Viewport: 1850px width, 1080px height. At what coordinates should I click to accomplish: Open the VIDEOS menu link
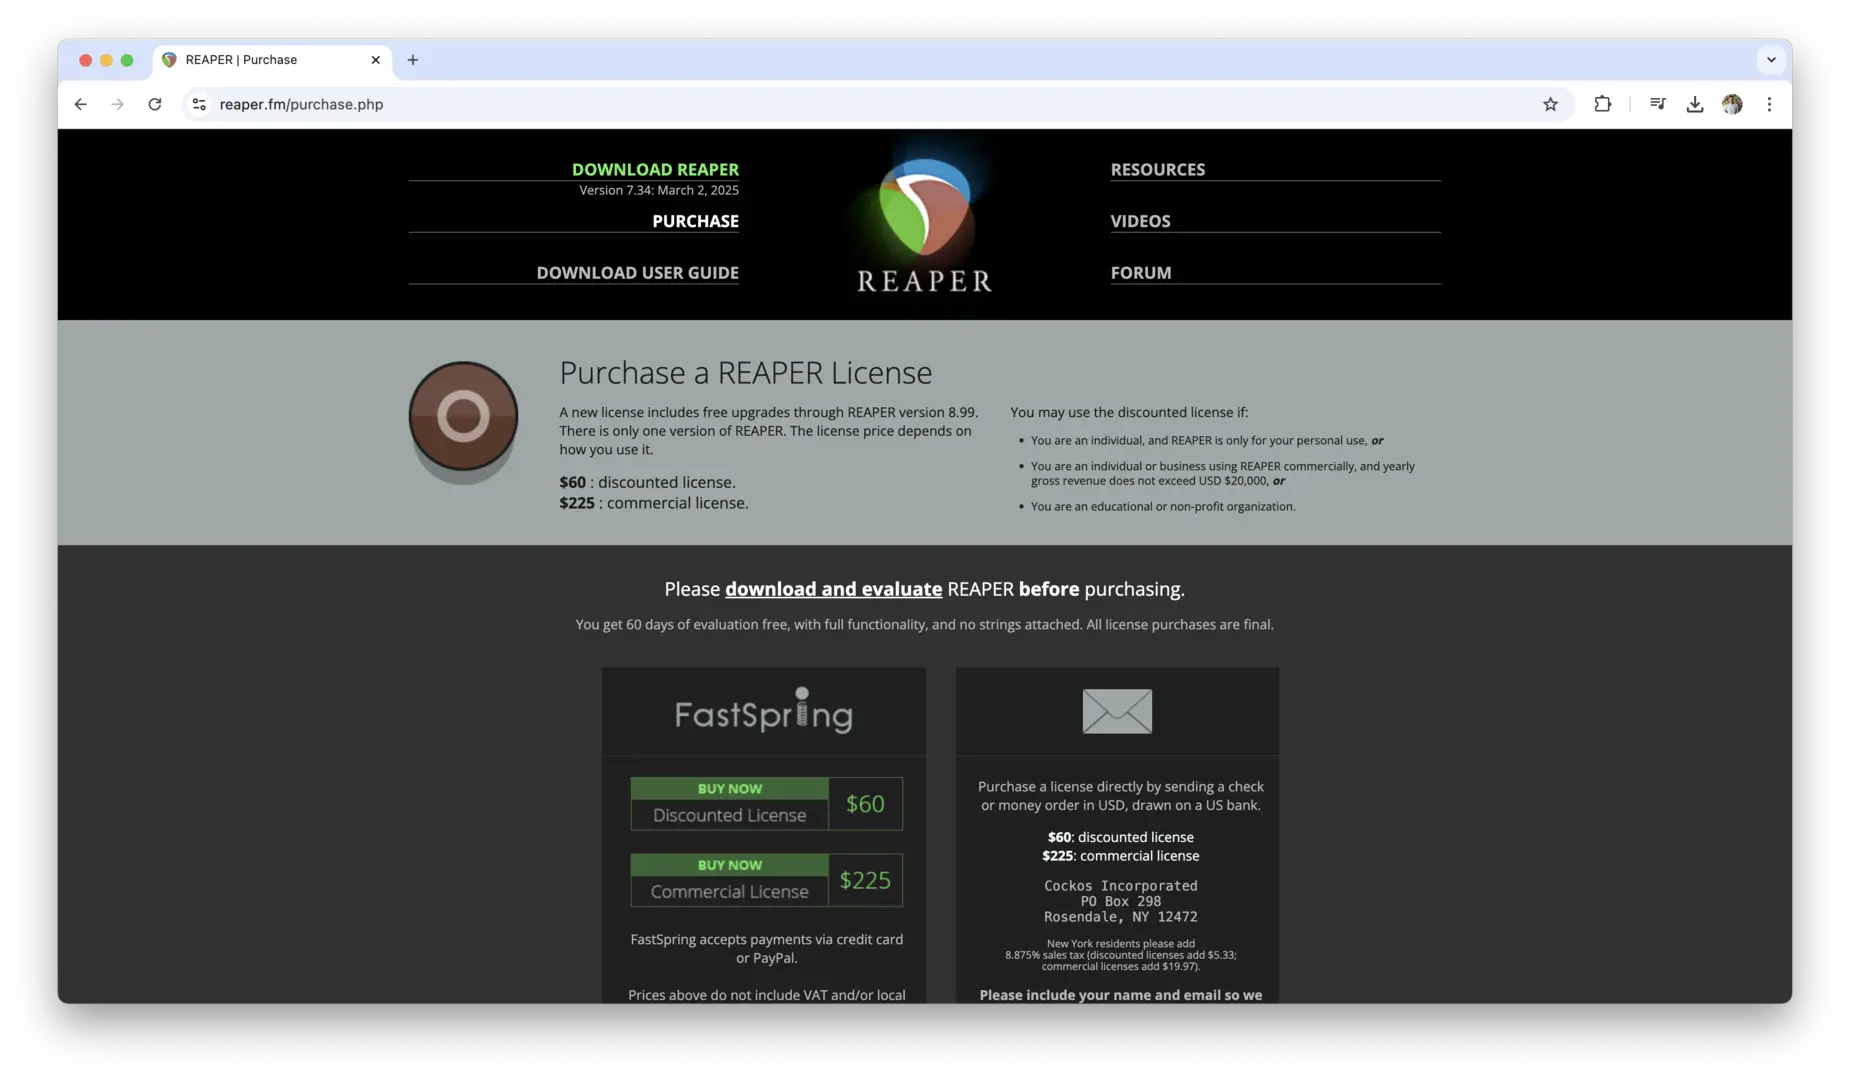coord(1140,222)
